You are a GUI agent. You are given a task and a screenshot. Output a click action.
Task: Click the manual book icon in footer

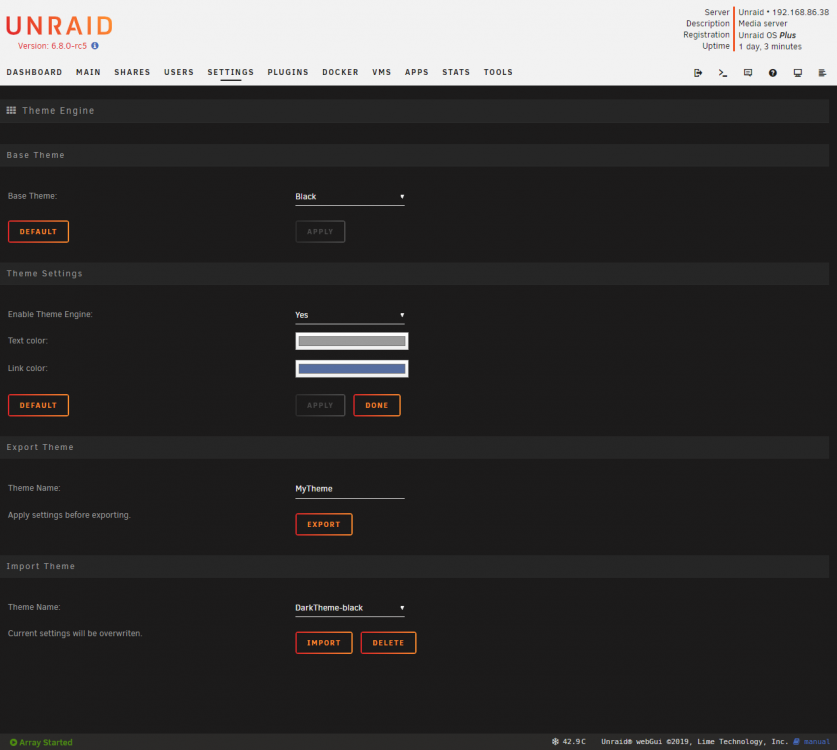pos(796,741)
